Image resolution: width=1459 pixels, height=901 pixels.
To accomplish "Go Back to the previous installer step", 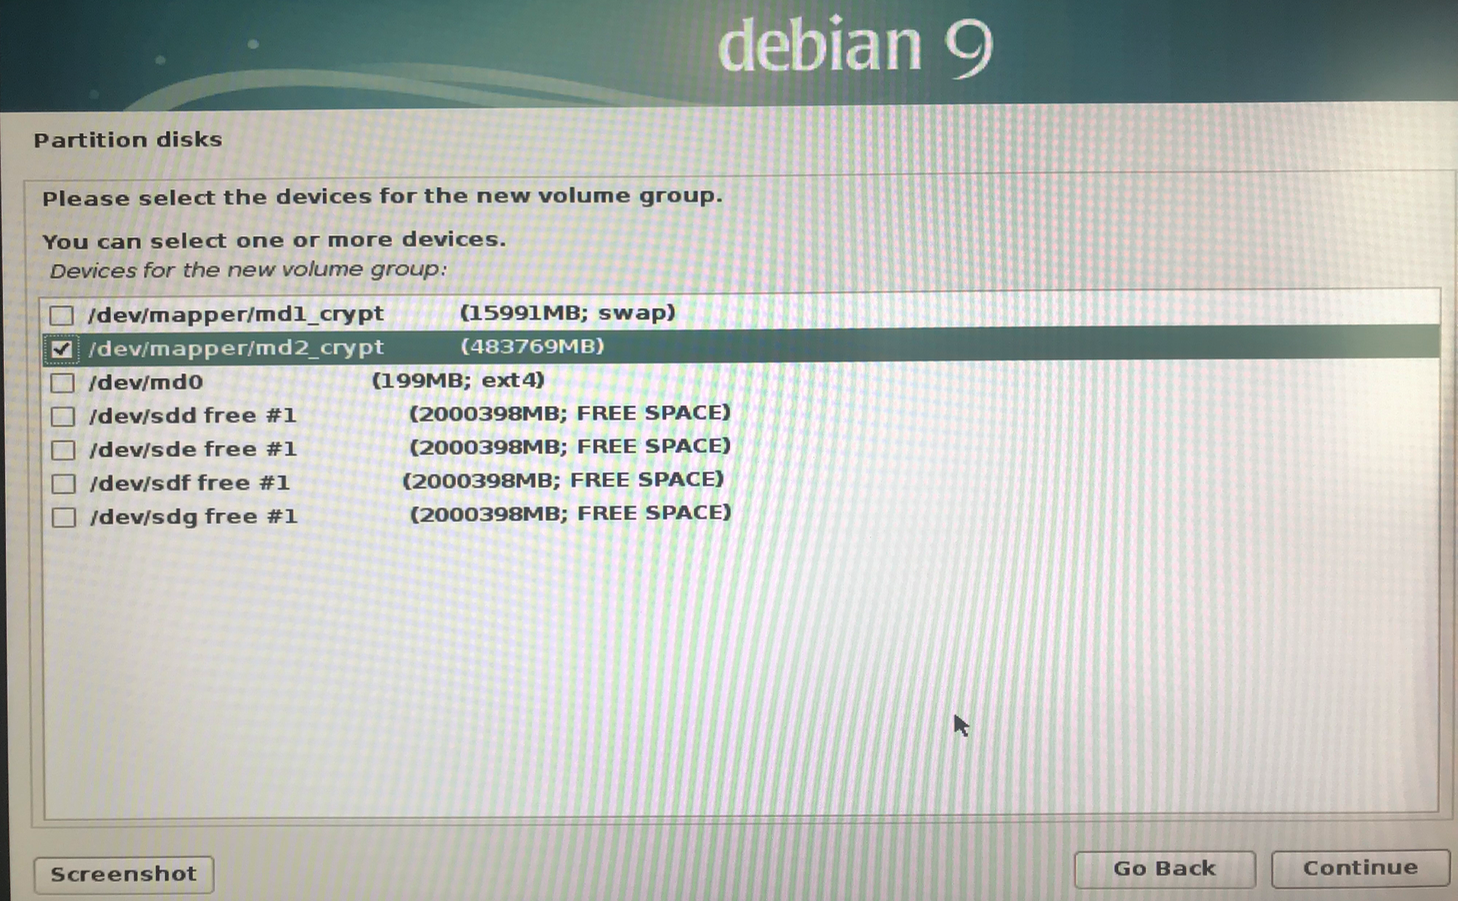I will pyautogui.click(x=1164, y=868).
